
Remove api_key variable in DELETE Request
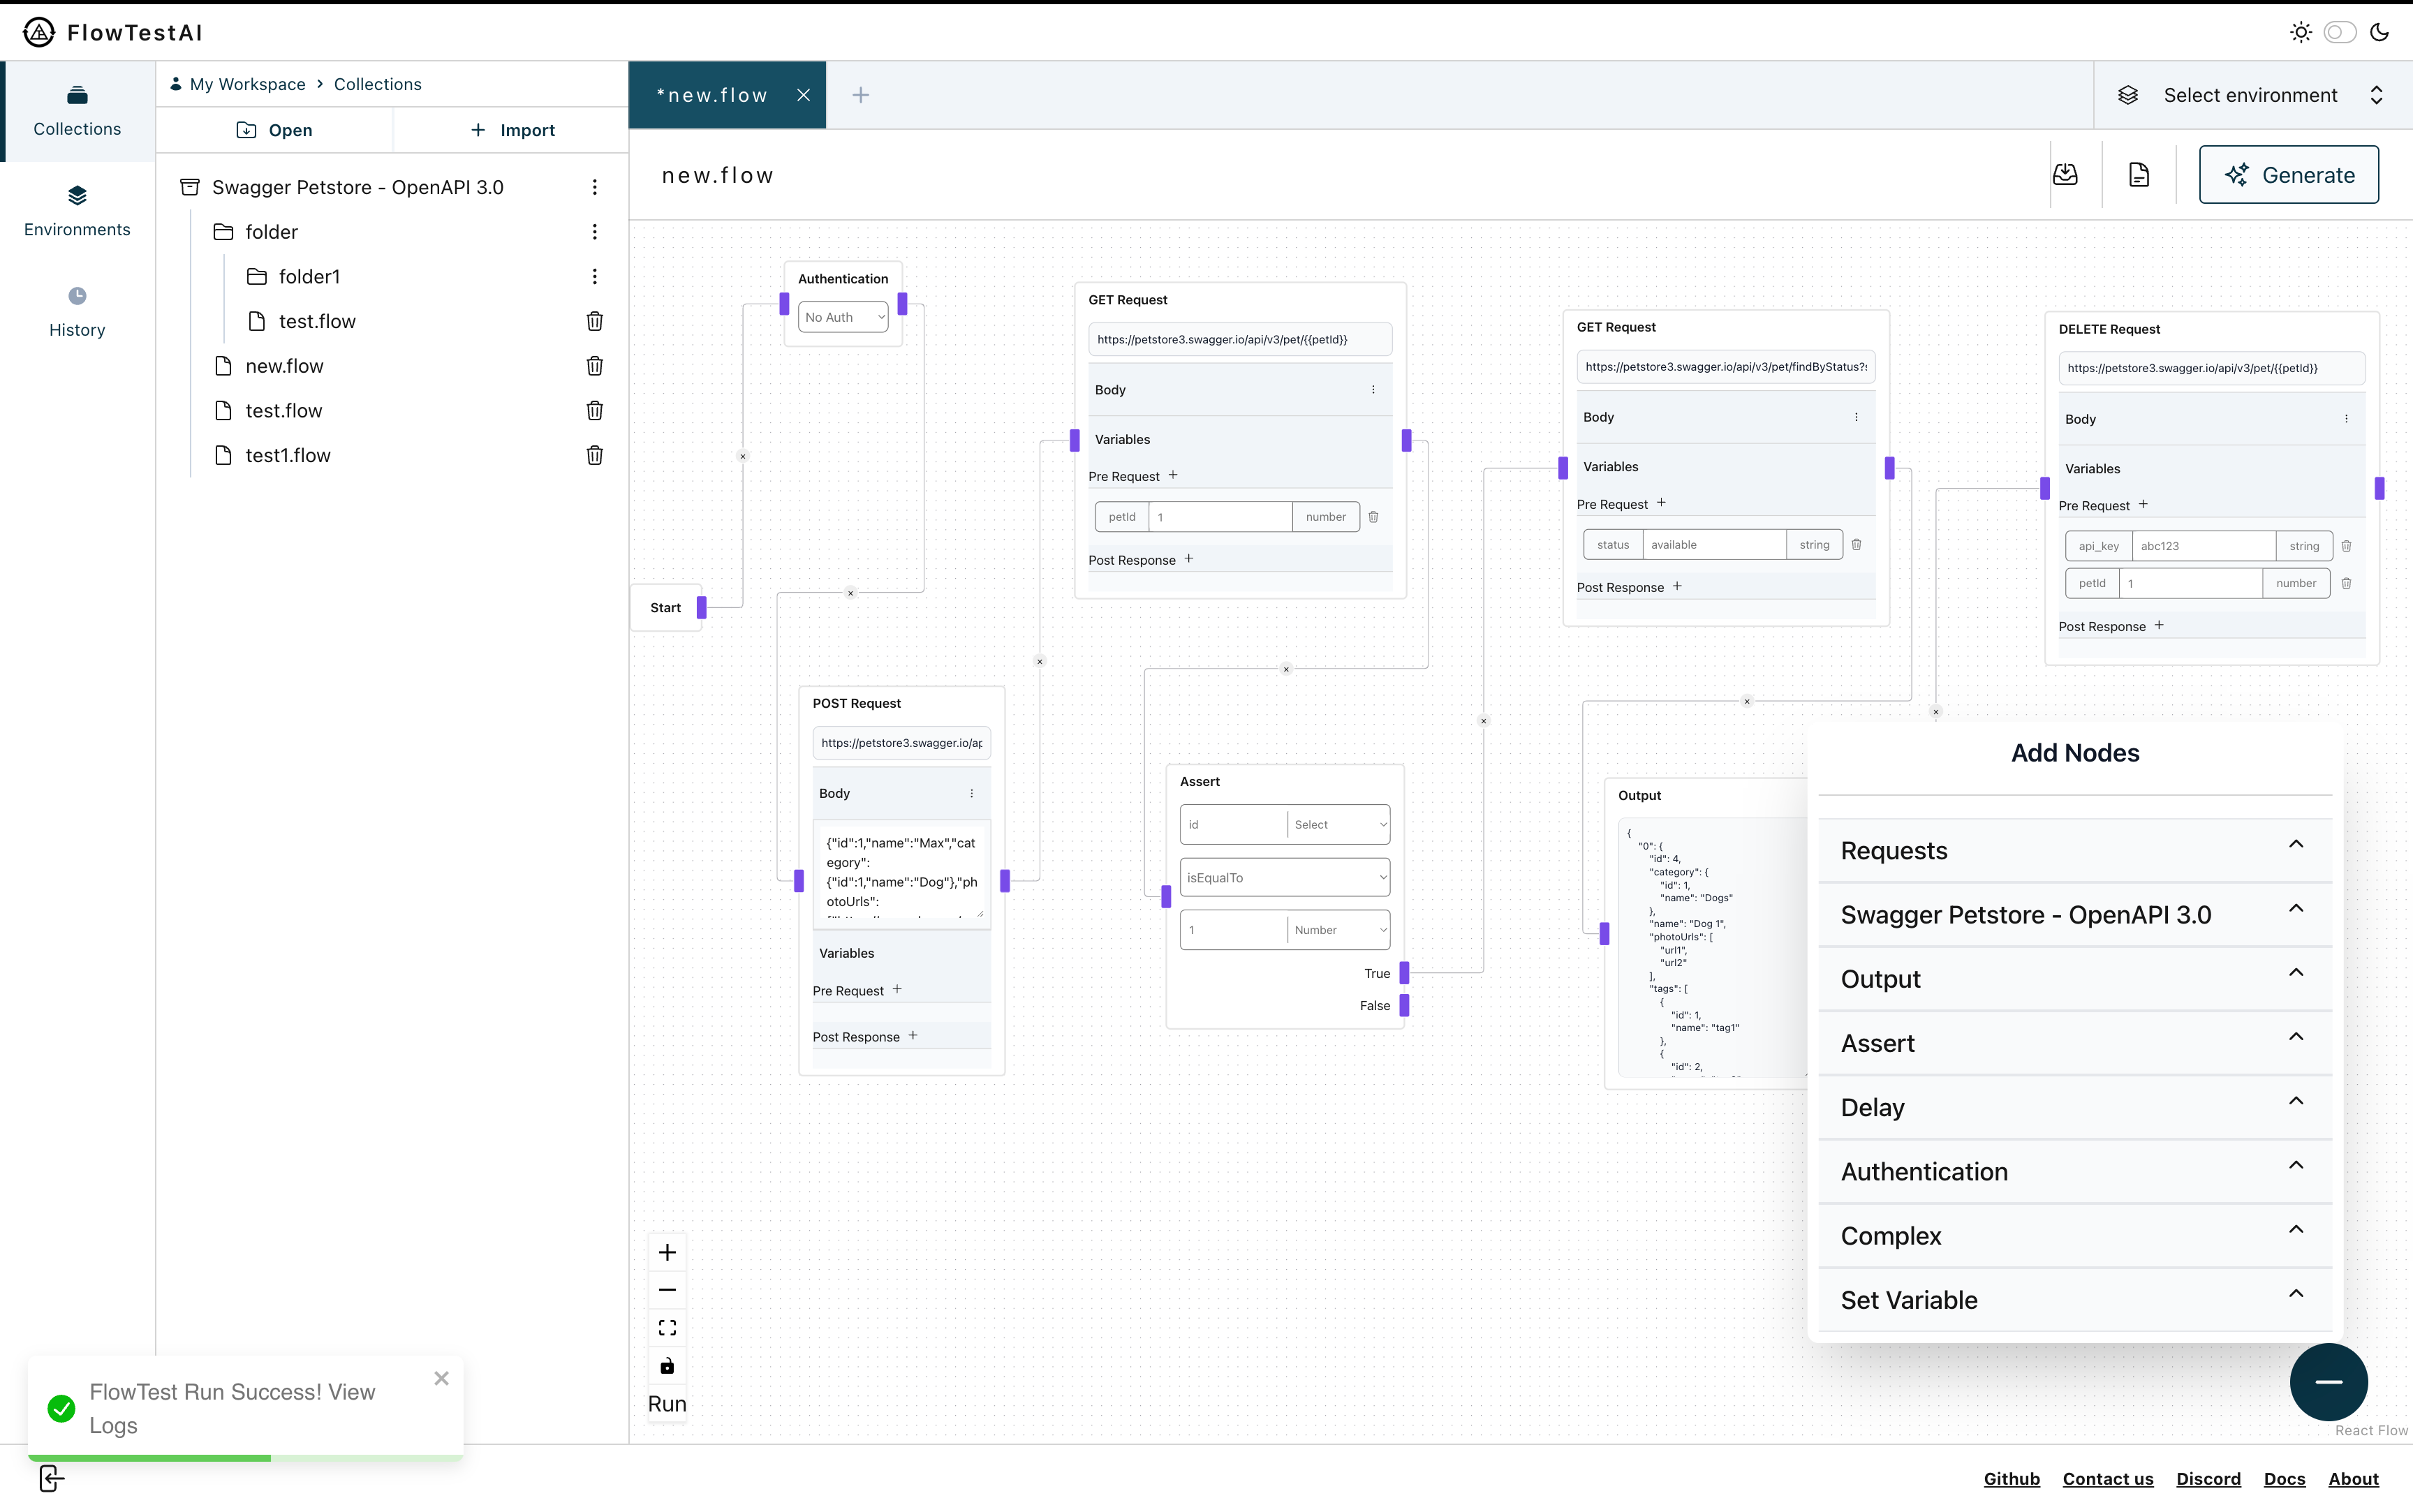tap(2346, 546)
